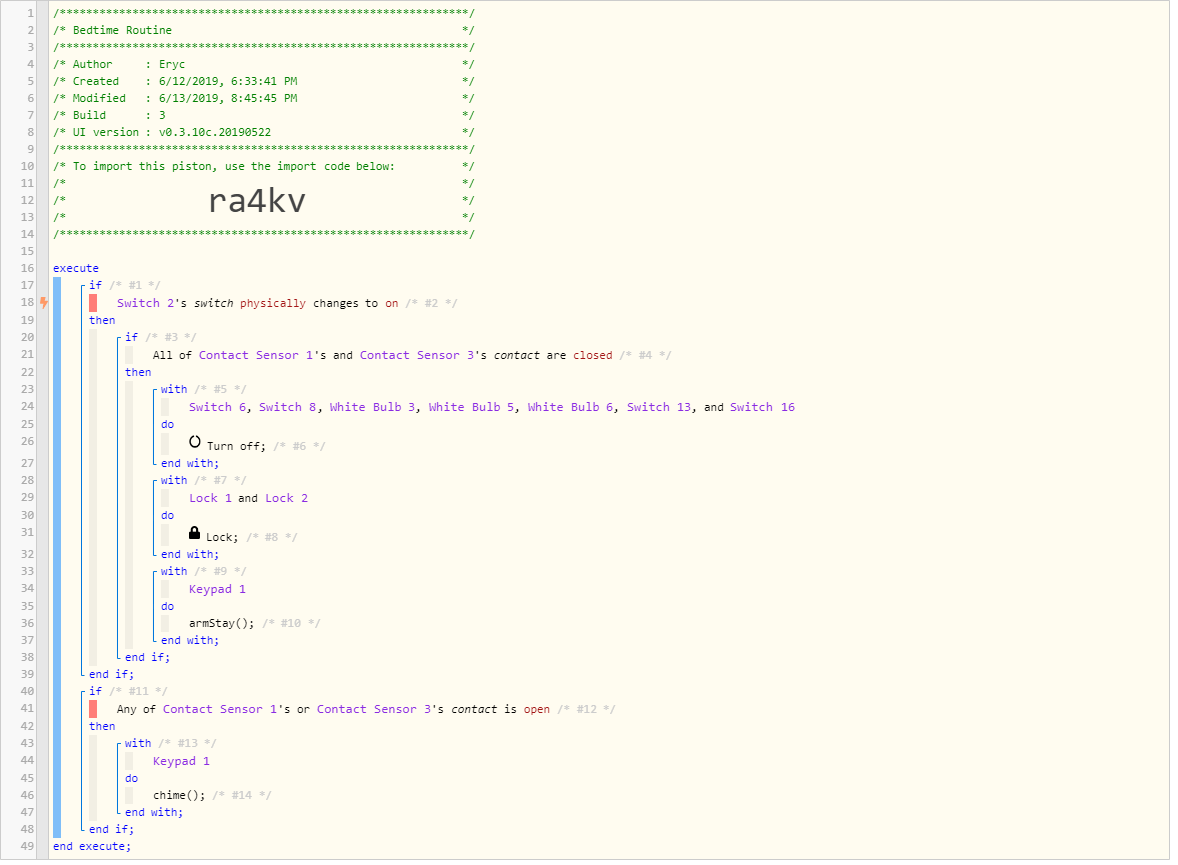
Task: Click end if; on line 48
Action: coord(111,829)
